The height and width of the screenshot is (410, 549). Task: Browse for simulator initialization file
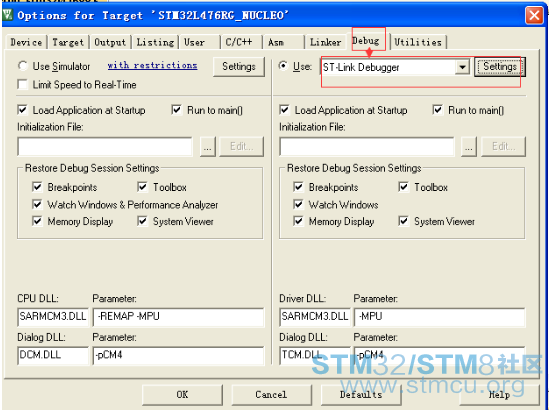click(208, 146)
